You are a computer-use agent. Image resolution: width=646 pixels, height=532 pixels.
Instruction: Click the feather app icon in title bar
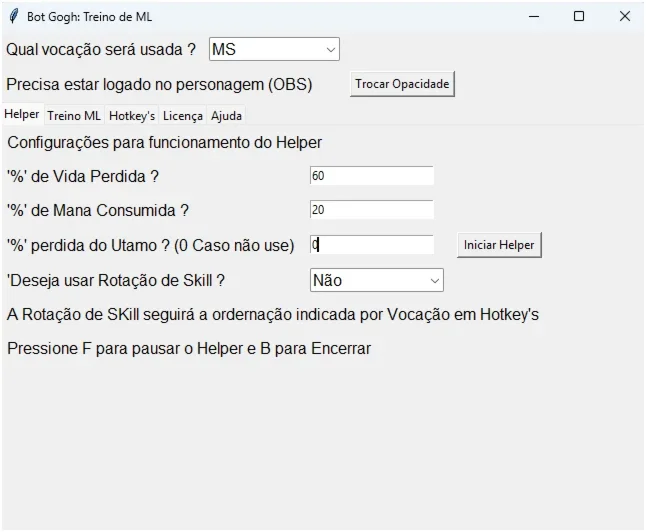14,16
